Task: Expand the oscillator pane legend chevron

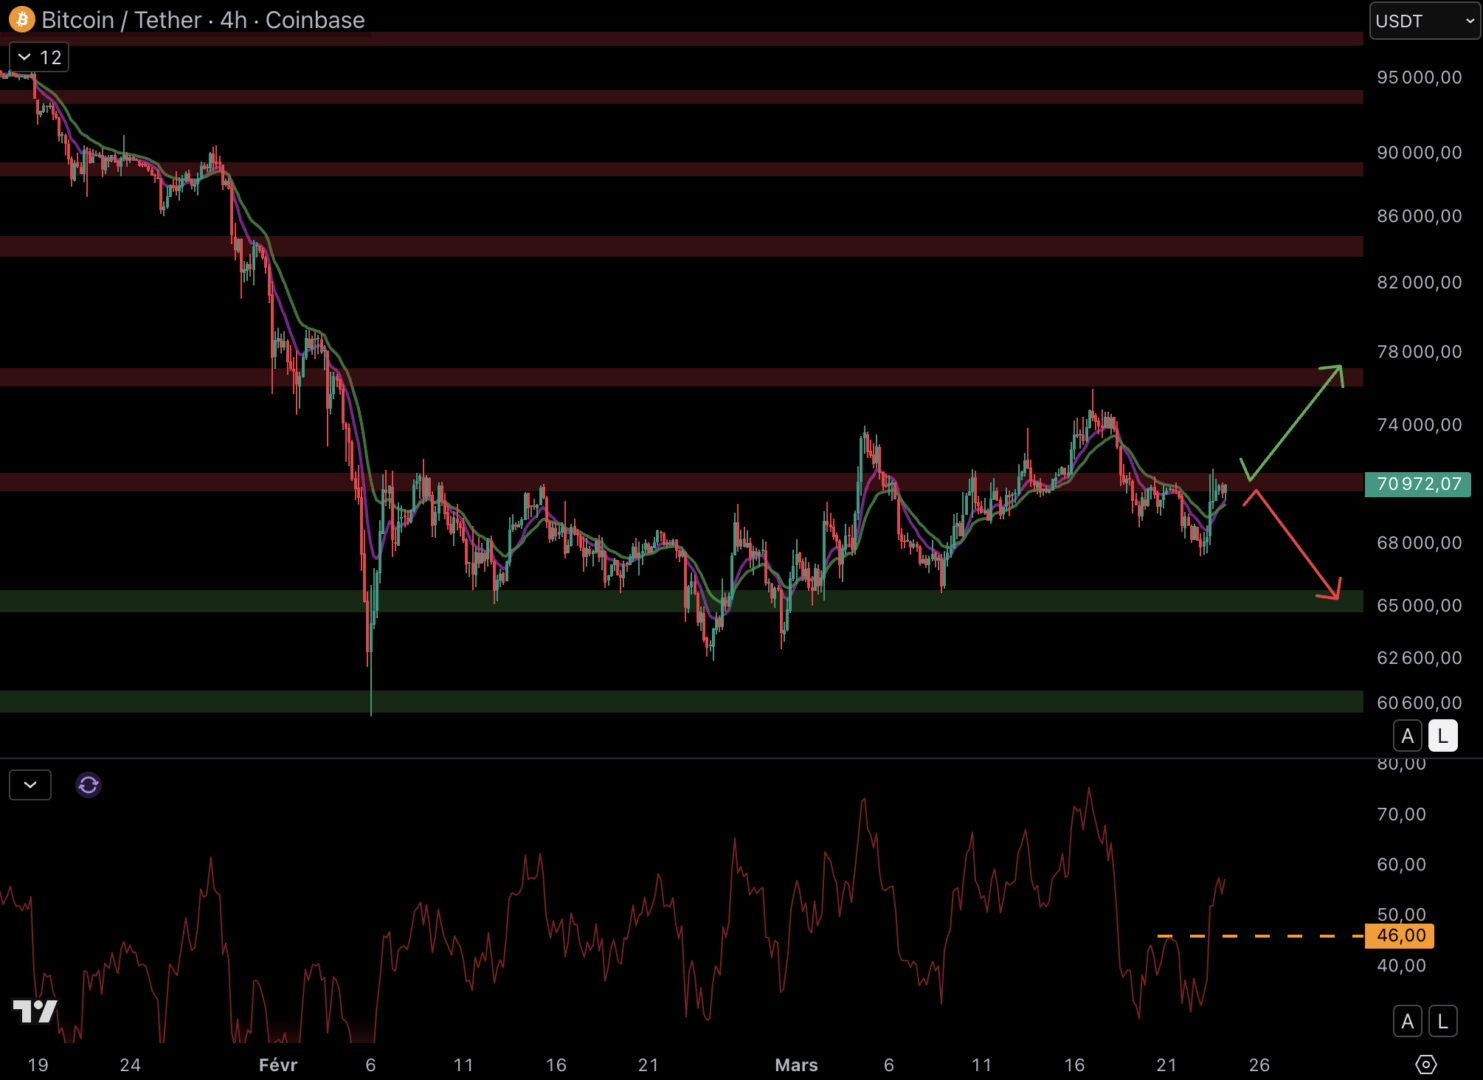Action: (30, 785)
